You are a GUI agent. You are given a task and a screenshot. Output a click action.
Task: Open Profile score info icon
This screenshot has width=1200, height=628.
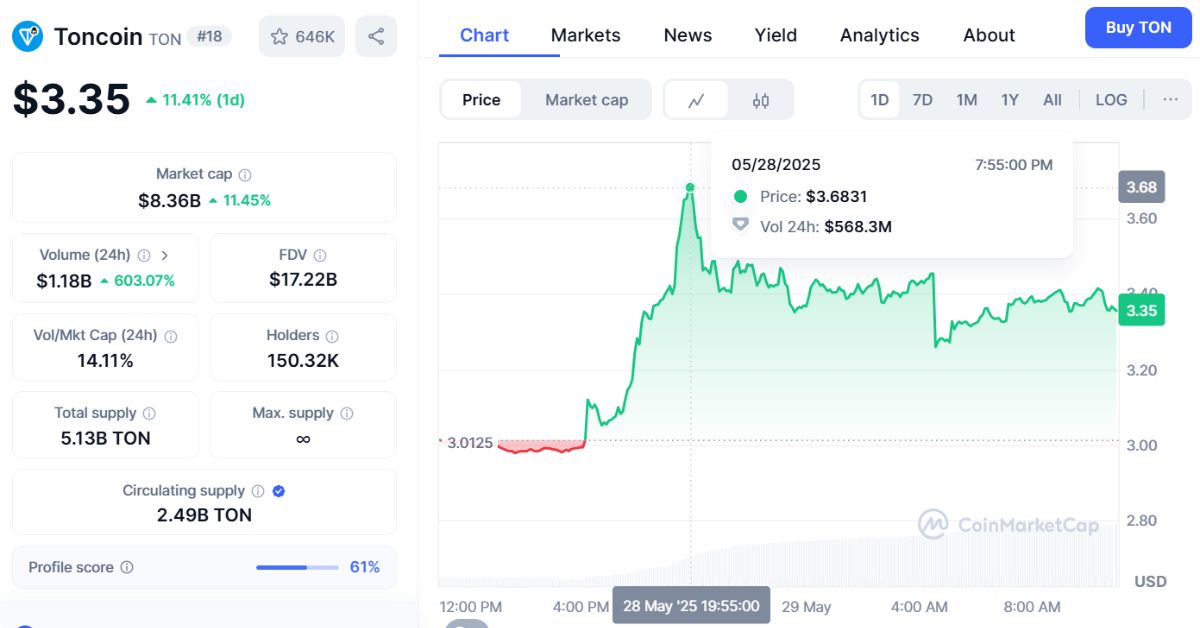click(127, 567)
